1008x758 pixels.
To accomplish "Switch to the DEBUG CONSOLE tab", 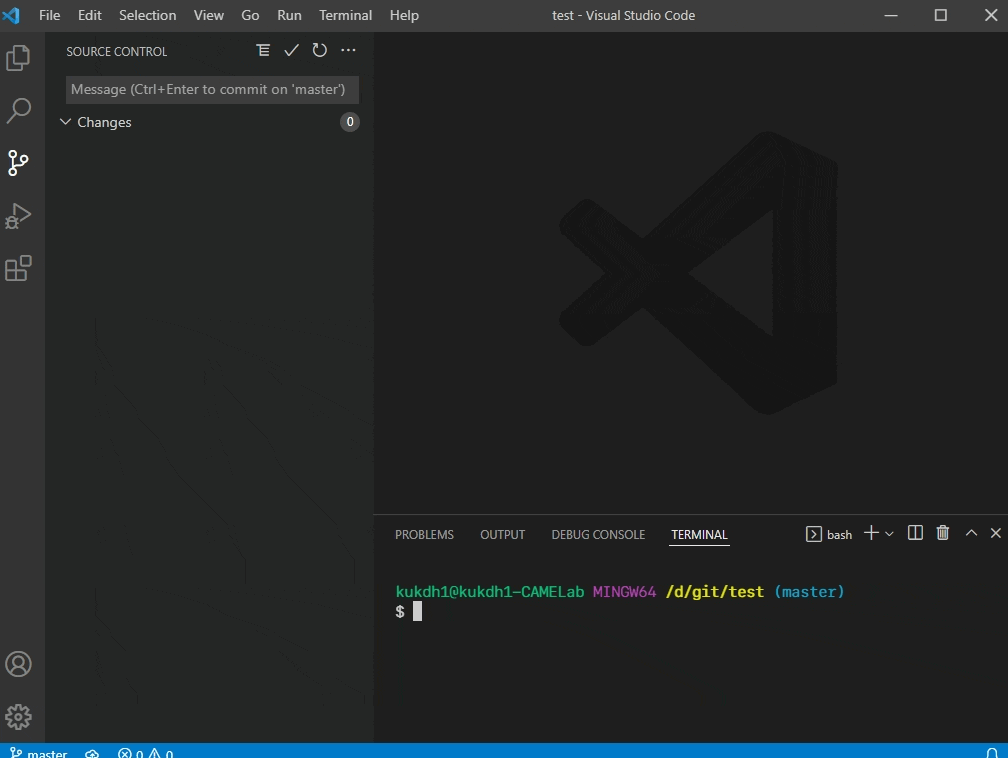I will click(x=597, y=534).
